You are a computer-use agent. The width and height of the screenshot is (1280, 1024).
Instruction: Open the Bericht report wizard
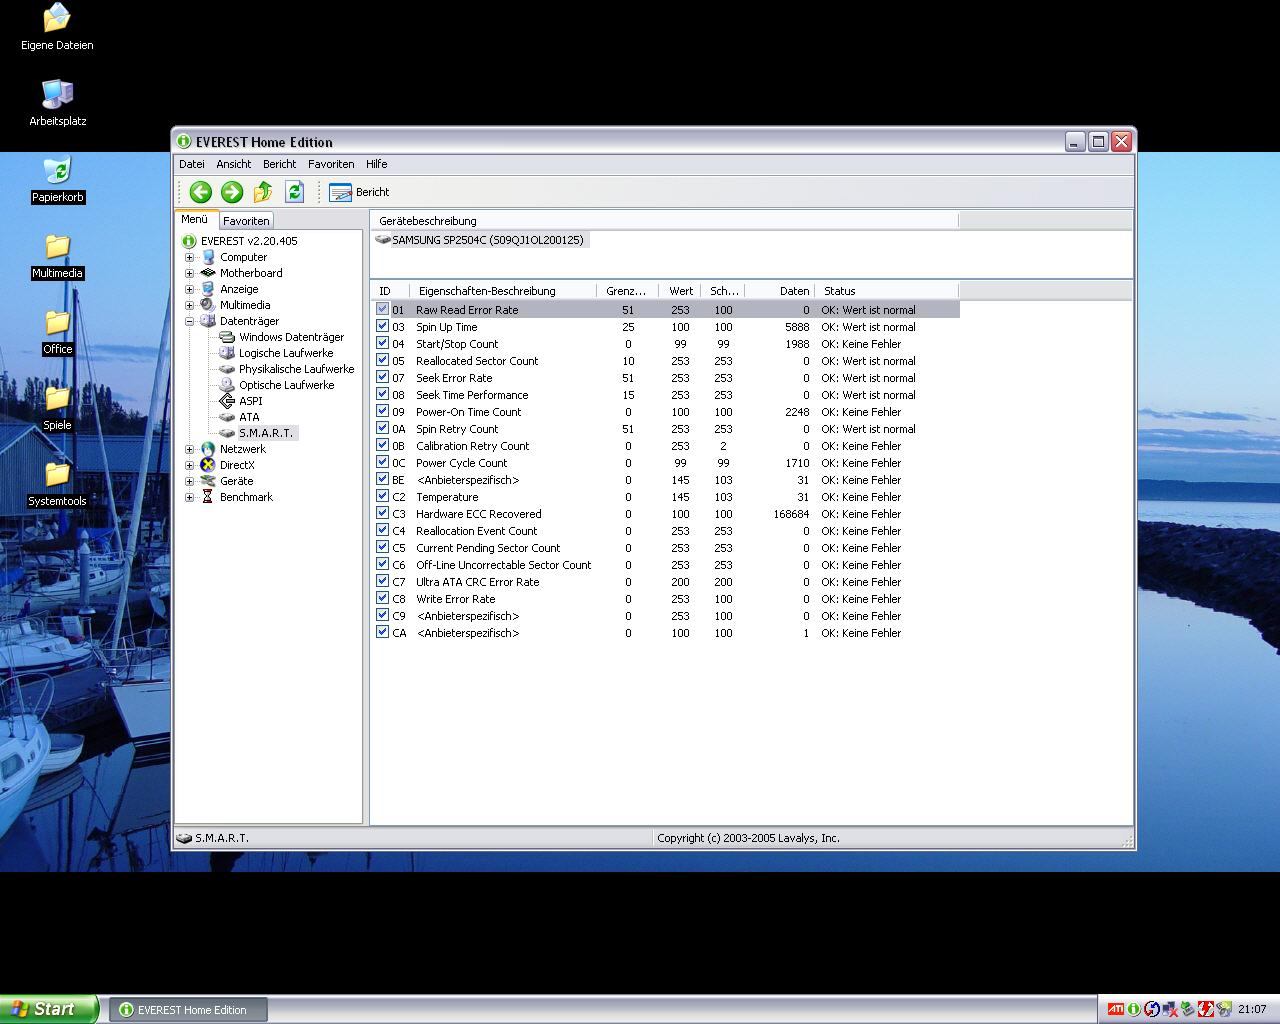point(359,192)
